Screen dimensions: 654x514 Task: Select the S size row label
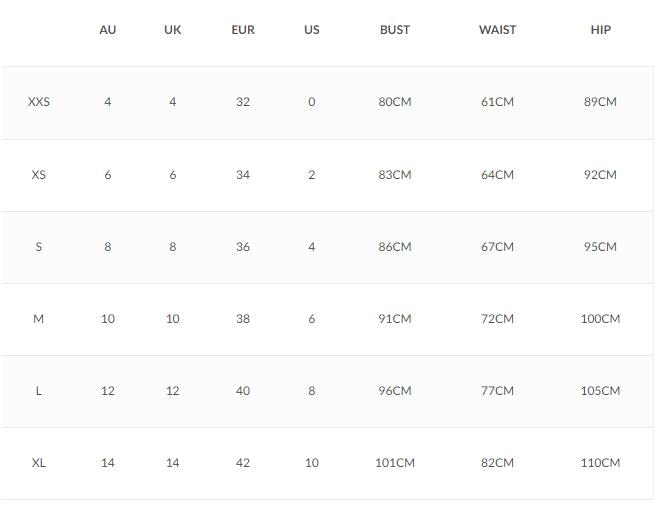(x=39, y=247)
